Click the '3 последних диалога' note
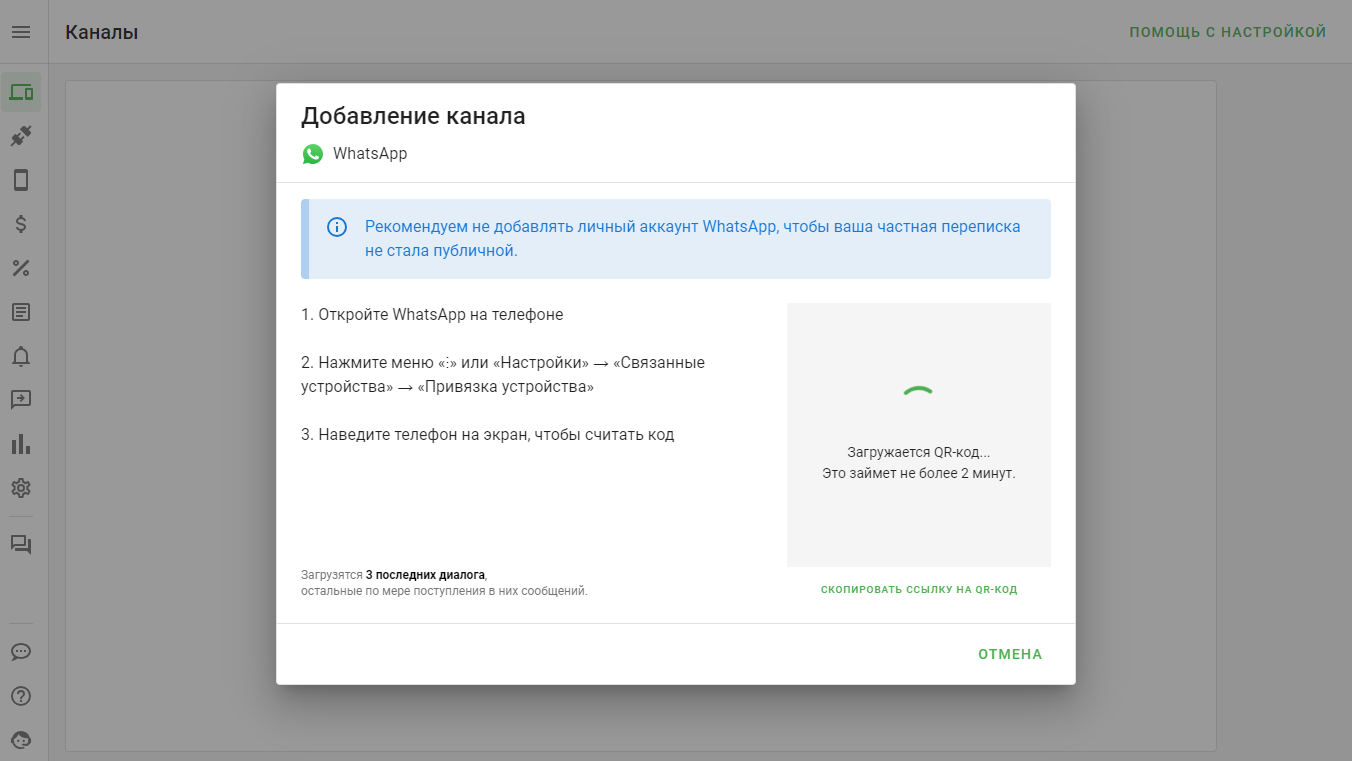Screen dimensions: 1352x761 [425, 575]
